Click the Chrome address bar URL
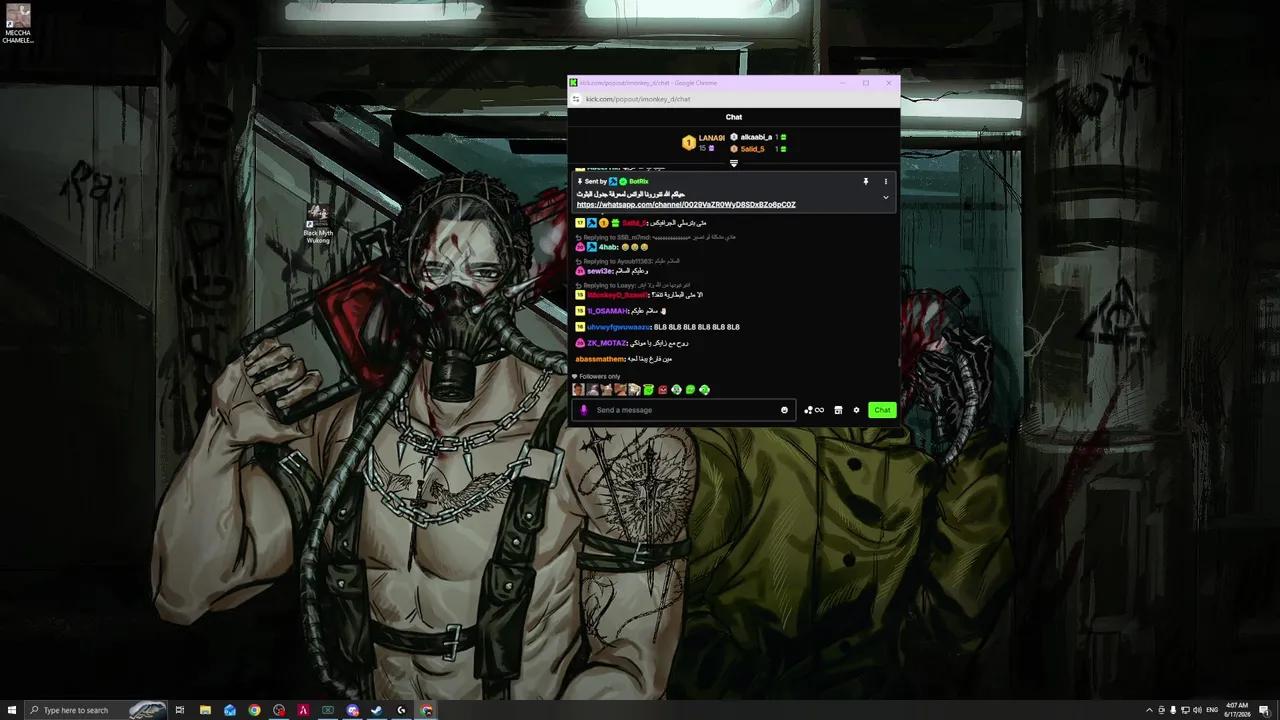The height and width of the screenshot is (720, 1280). (x=638, y=99)
